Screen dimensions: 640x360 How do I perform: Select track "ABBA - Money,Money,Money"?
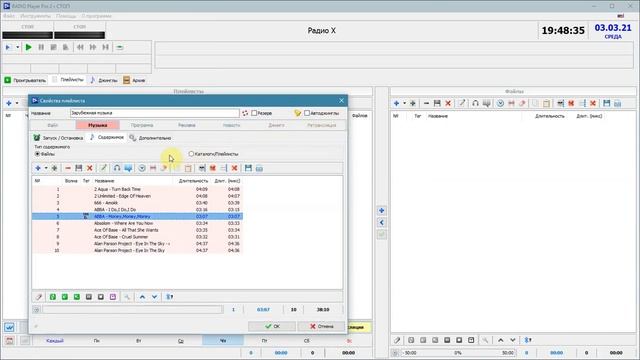(138, 216)
